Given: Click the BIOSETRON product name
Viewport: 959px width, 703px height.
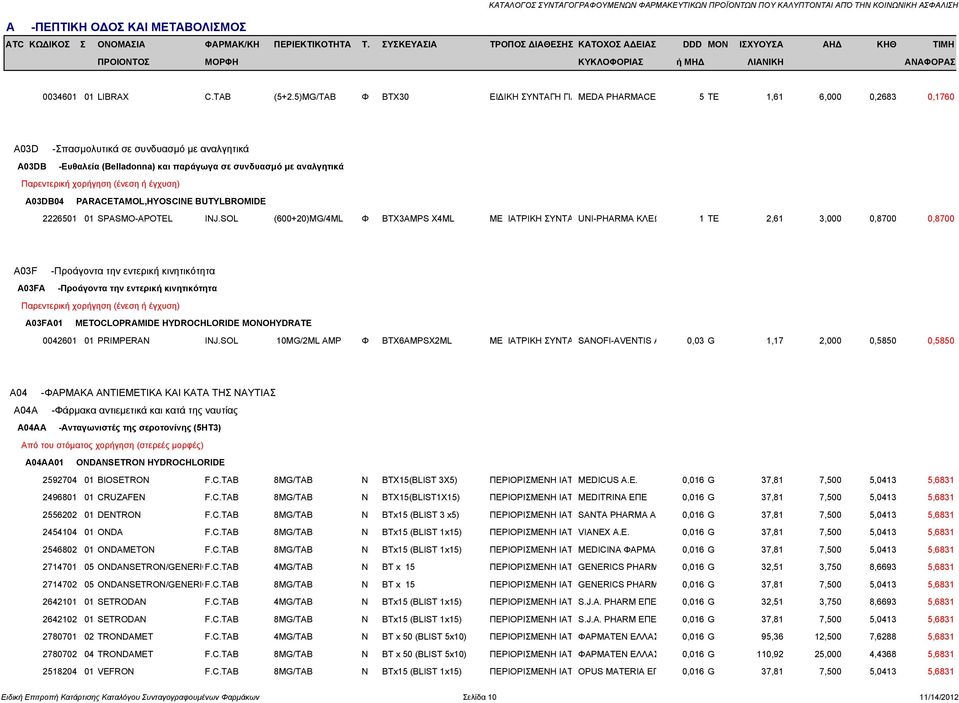Looking at the screenshot, I should point(123,480).
